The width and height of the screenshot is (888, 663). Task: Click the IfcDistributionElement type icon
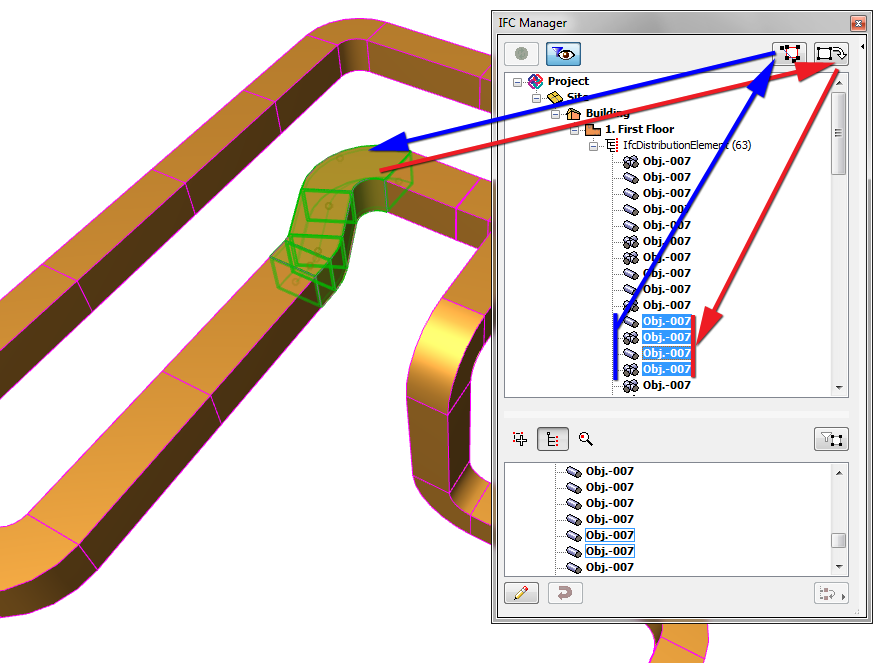(612, 146)
